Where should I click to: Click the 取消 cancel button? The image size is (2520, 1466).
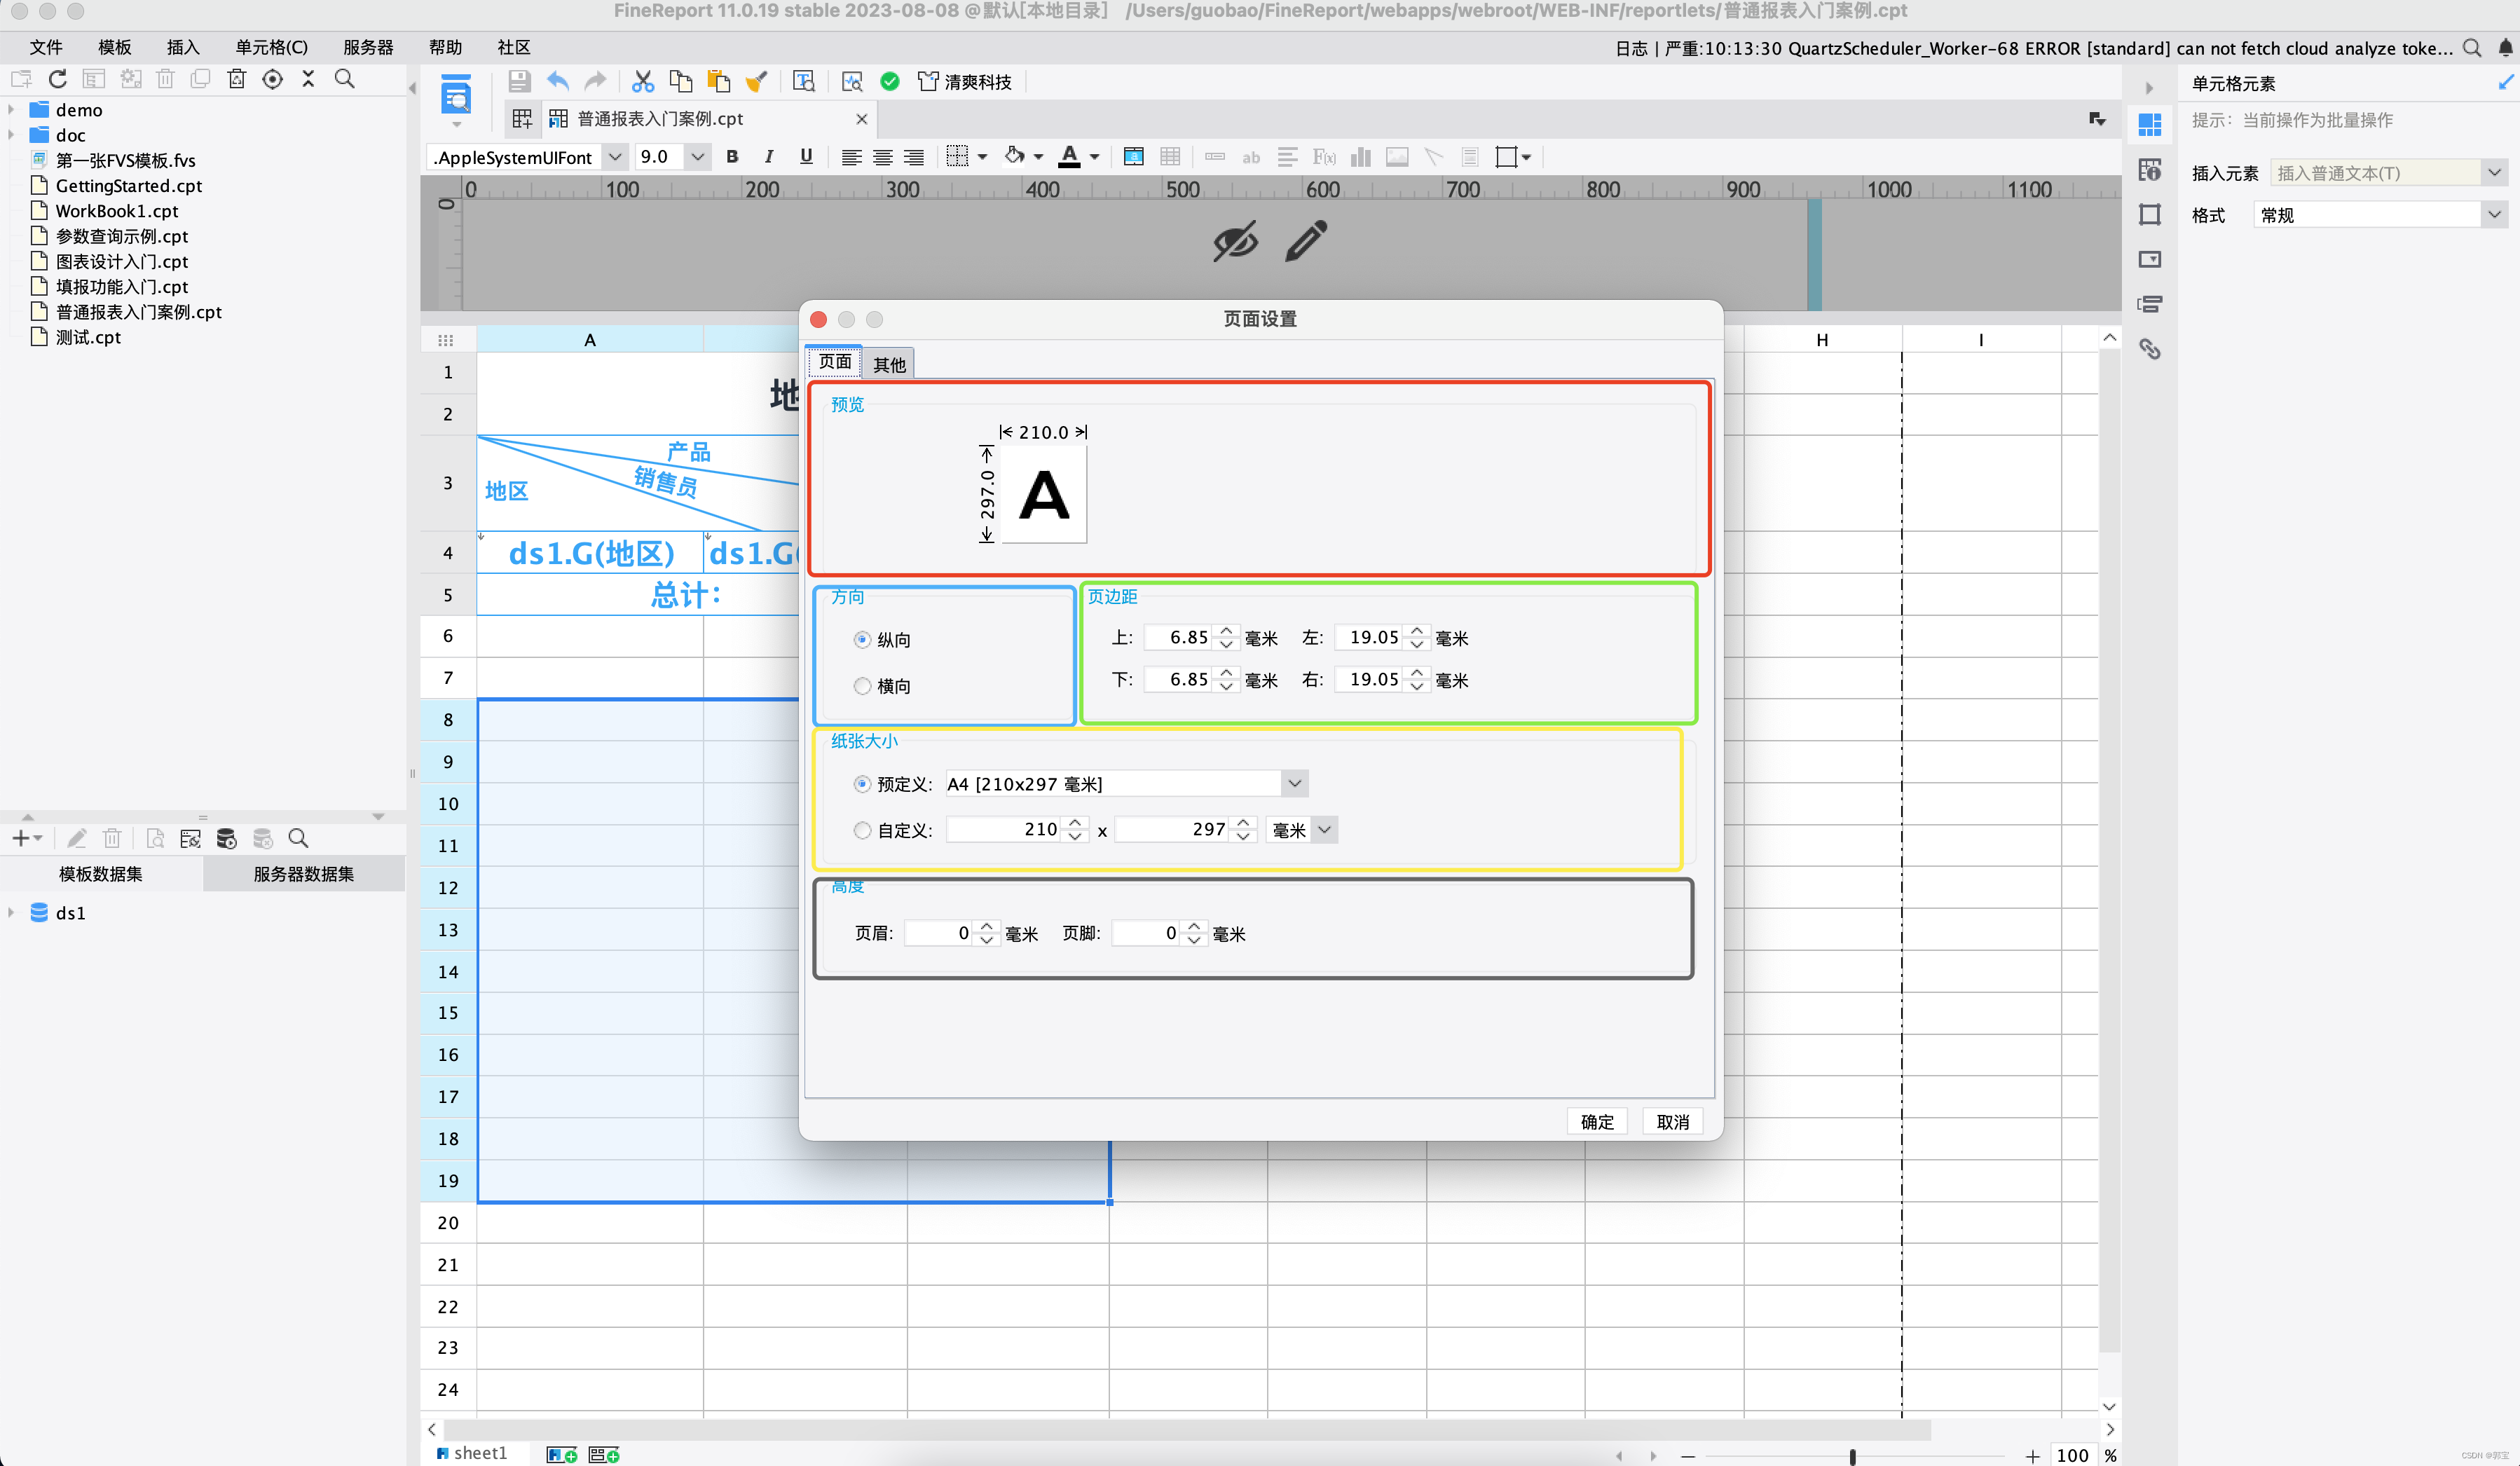coord(1672,1121)
